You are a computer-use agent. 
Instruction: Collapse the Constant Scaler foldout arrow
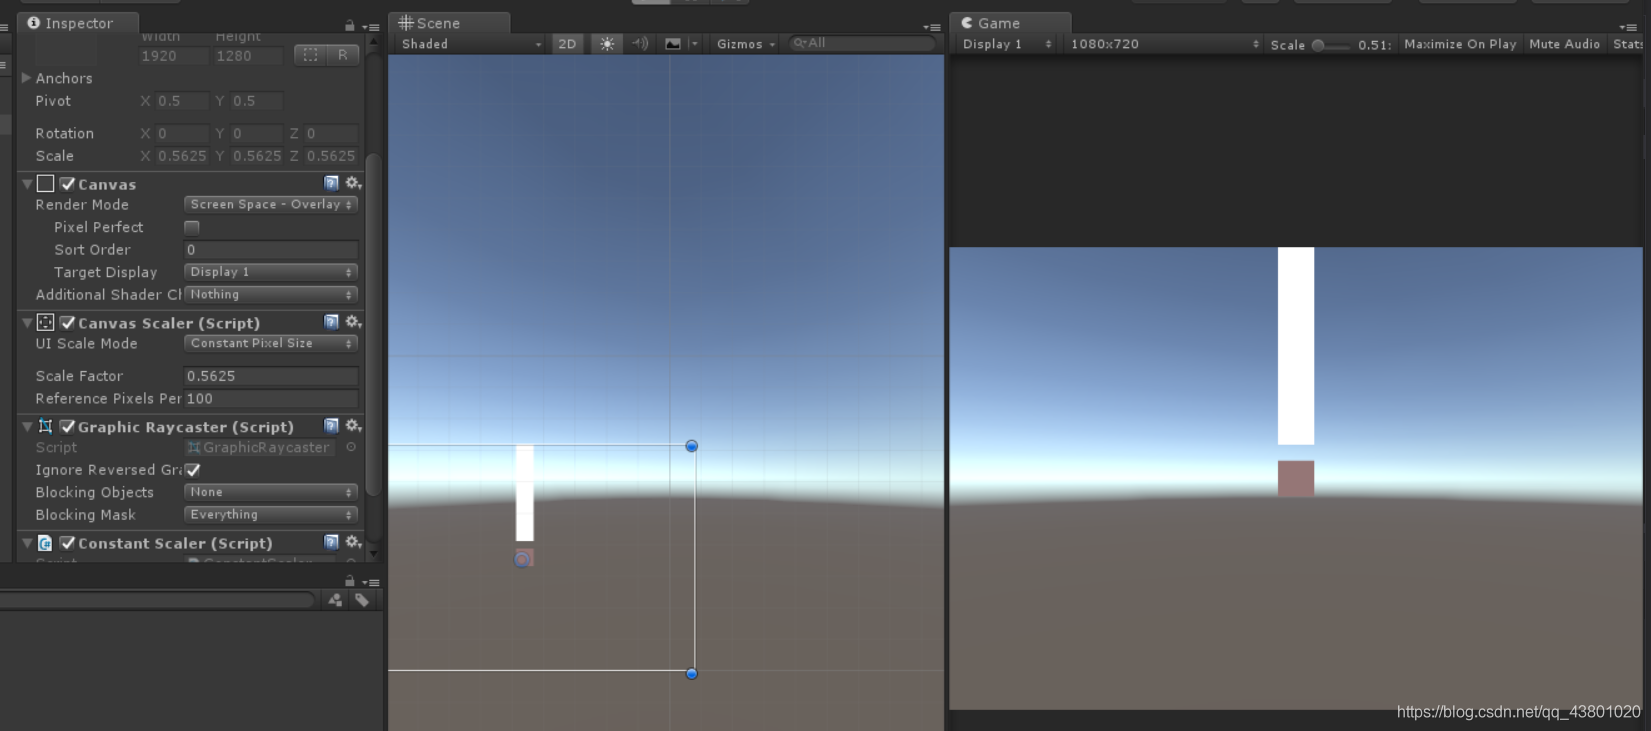coord(27,543)
